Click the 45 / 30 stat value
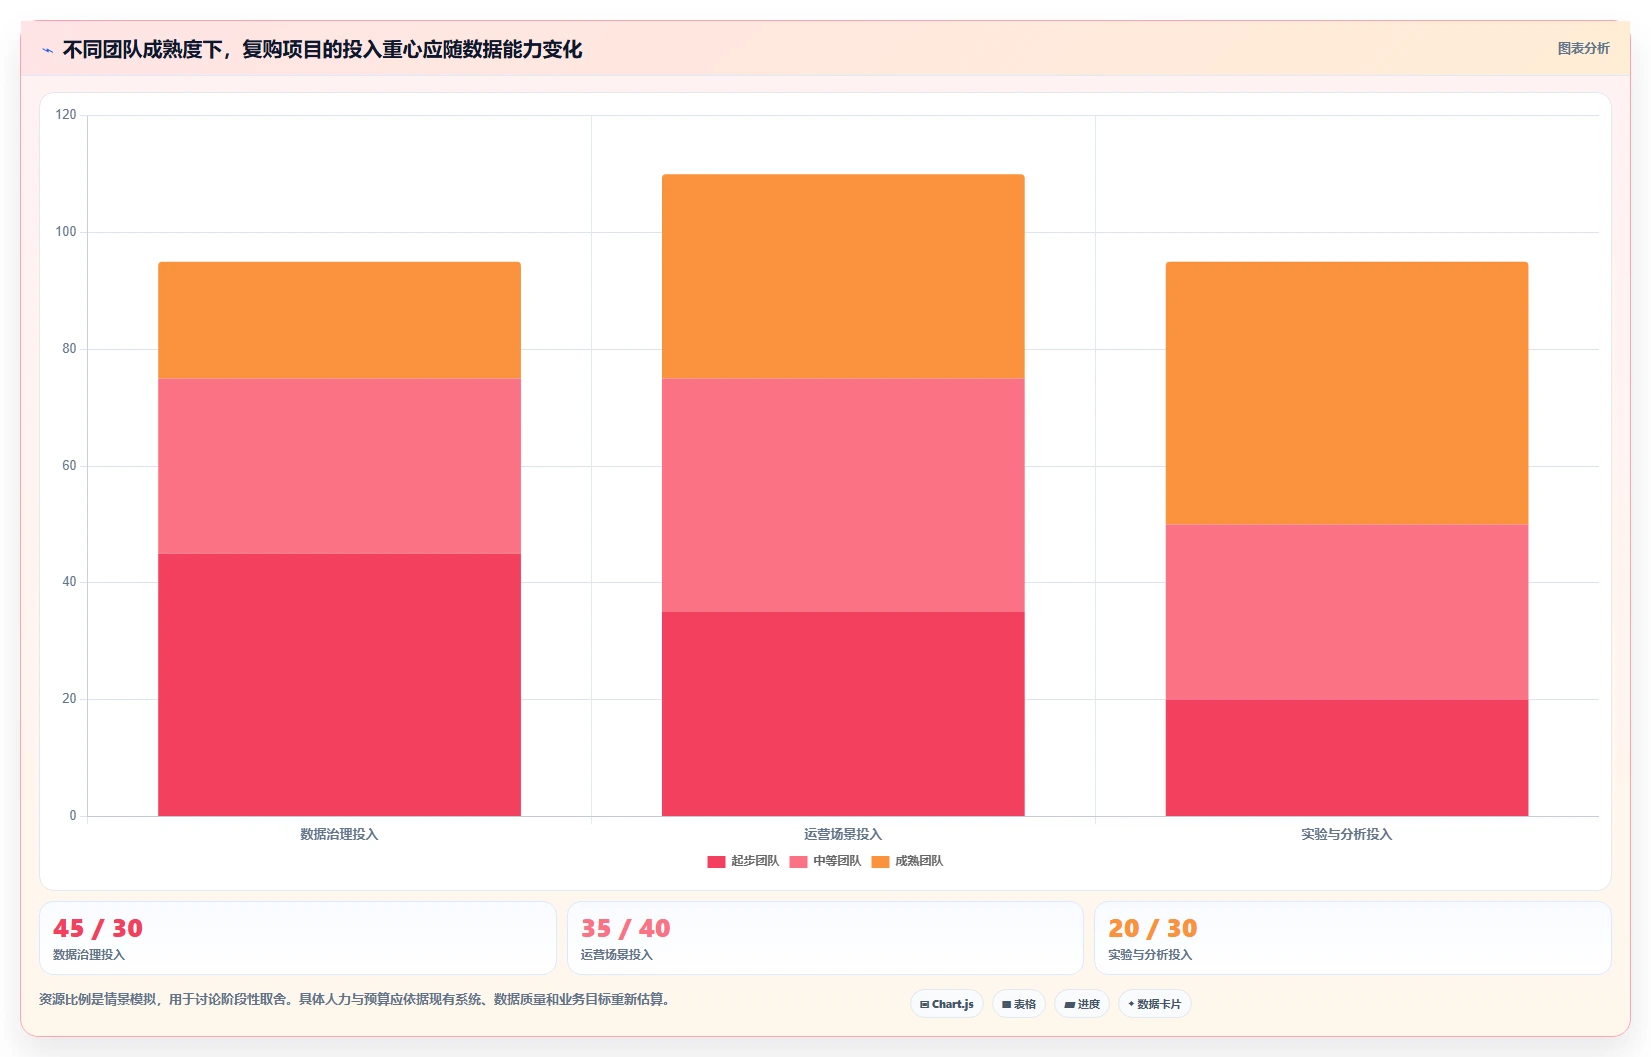The image size is (1651, 1057). click(x=98, y=929)
